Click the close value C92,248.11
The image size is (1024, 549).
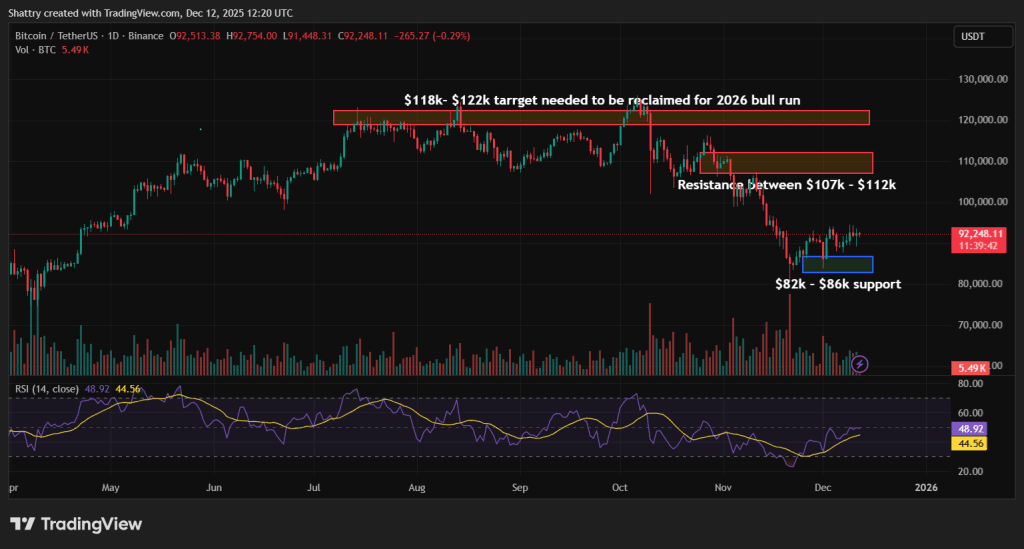pos(362,36)
